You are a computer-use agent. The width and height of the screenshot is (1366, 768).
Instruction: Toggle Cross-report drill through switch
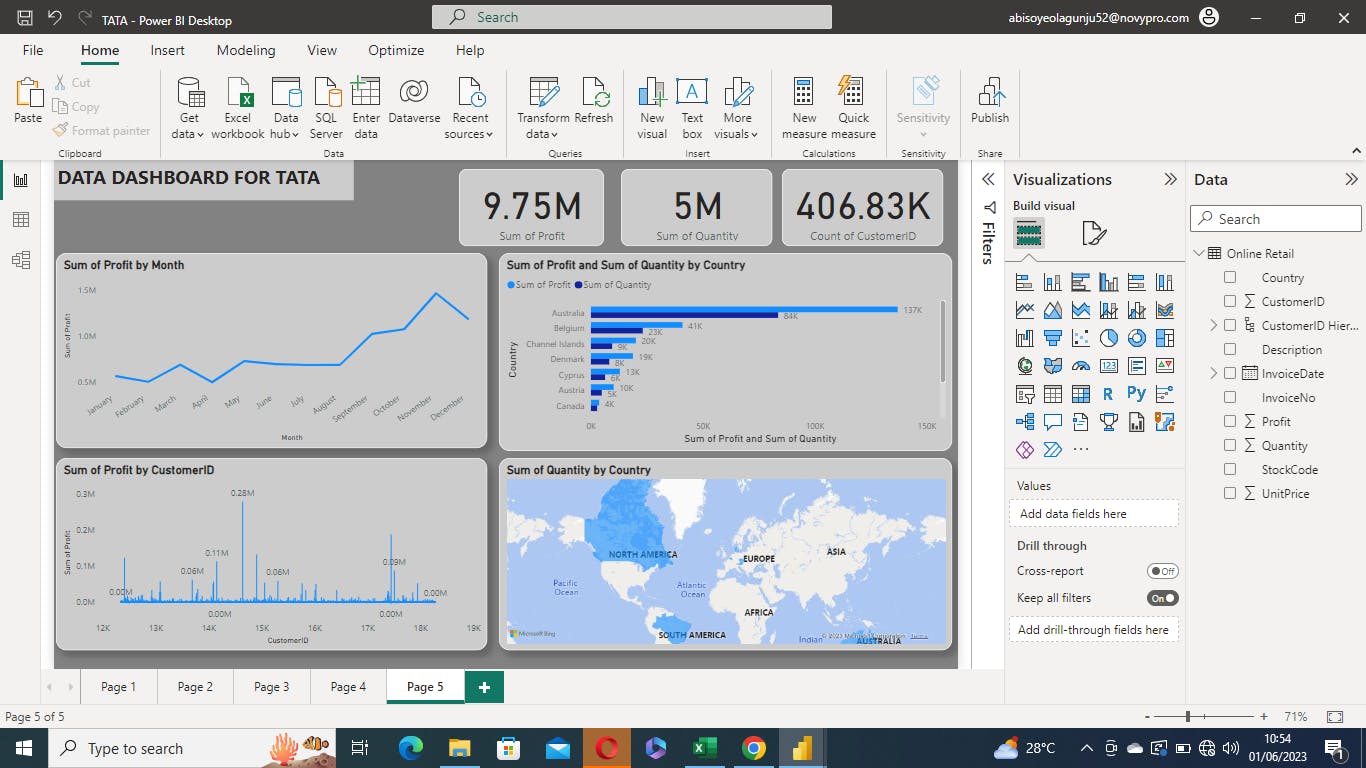point(1163,571)
